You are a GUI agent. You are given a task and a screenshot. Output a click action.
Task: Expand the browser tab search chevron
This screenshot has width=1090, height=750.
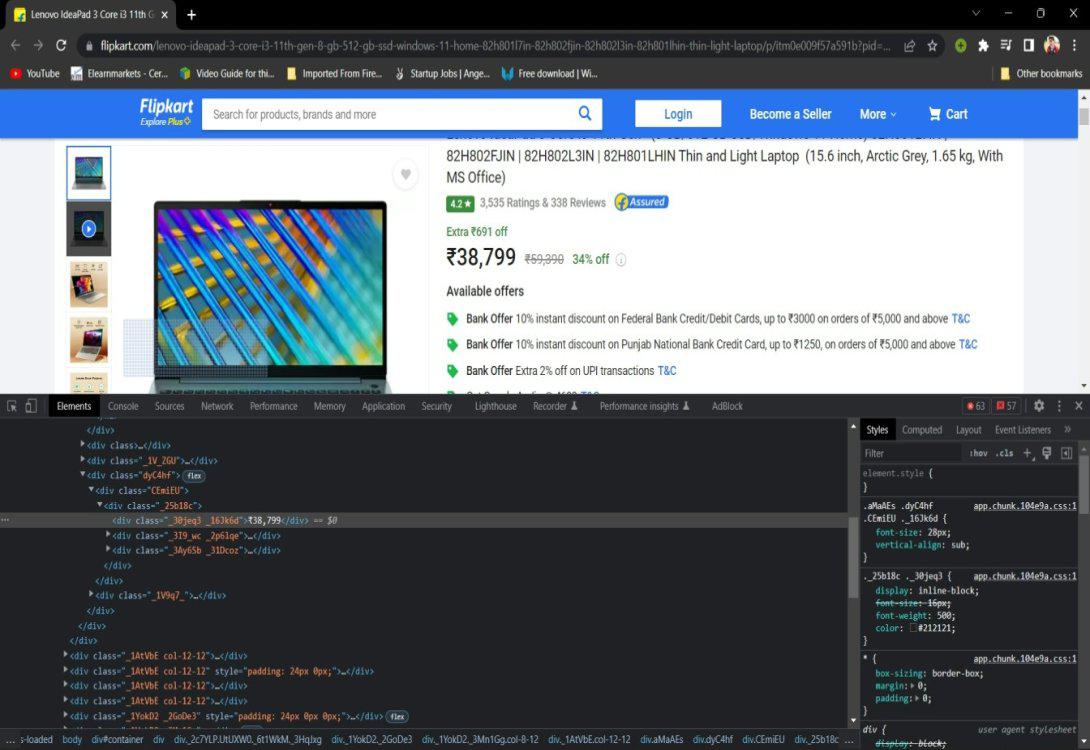pyautogui.click(x=976, y=13)
